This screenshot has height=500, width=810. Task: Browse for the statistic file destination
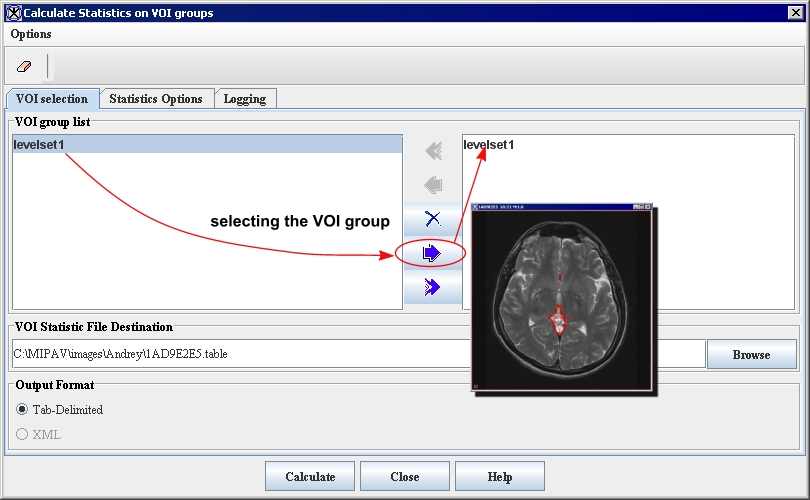(x=751, y=355)
